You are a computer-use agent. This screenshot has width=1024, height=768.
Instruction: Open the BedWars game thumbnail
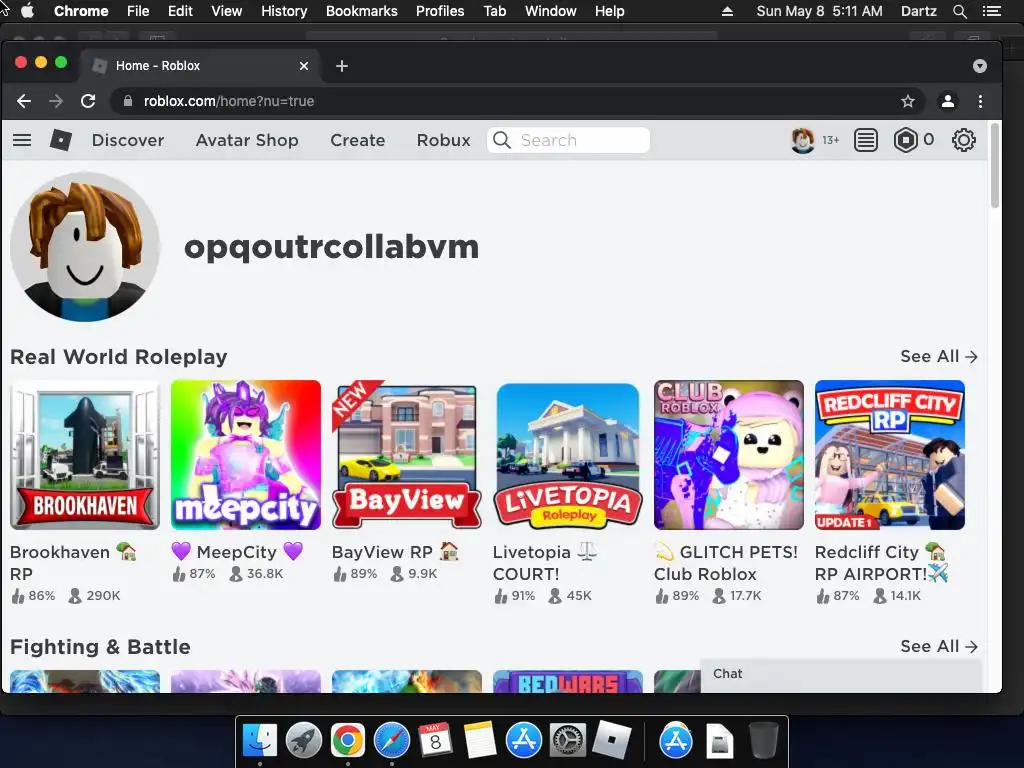568,681
